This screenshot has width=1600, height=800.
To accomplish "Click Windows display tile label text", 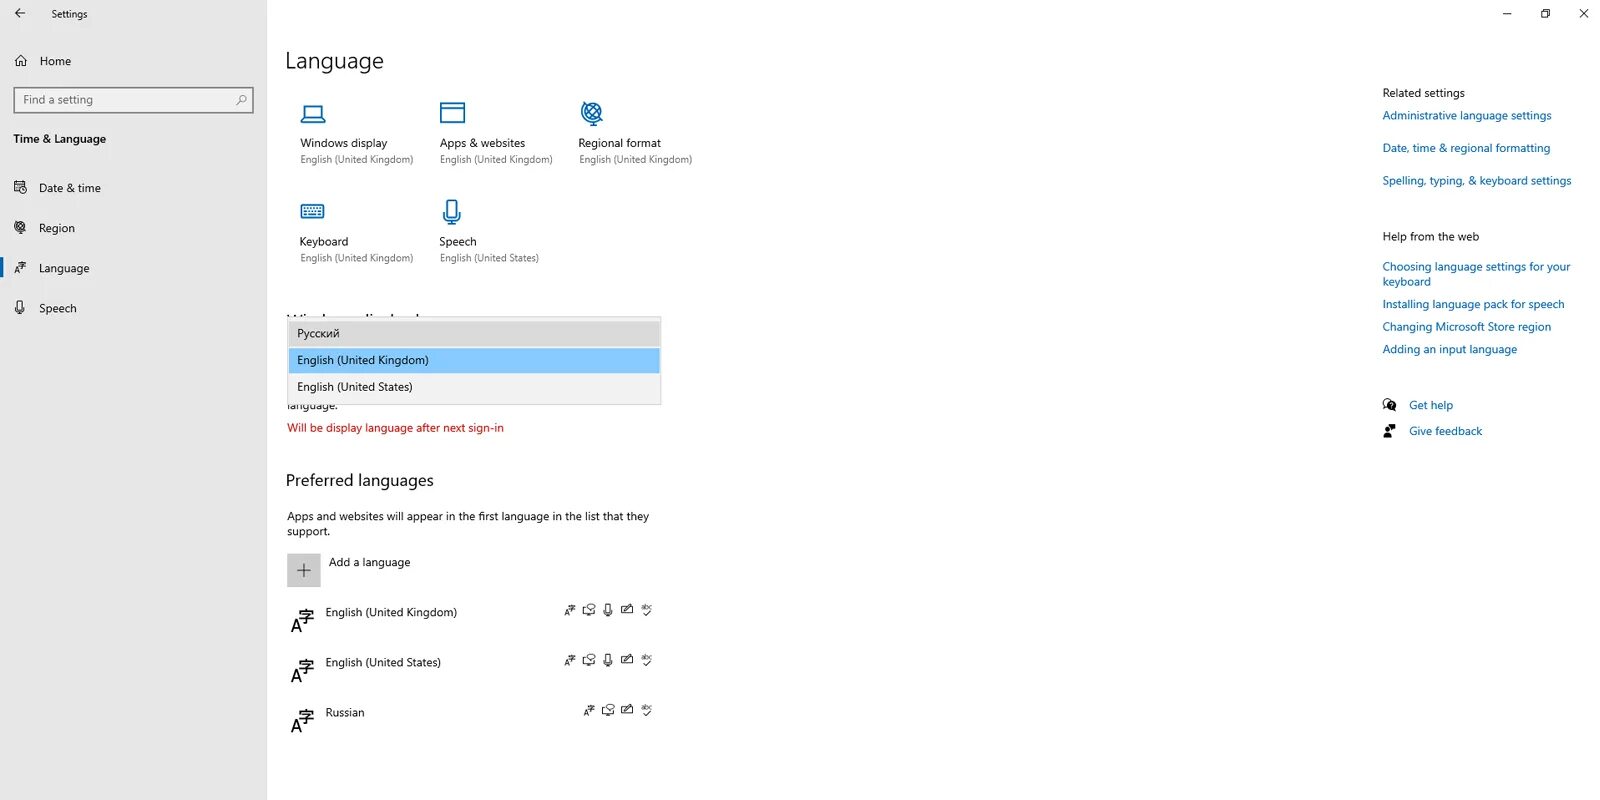I will (x=344, y=143).
